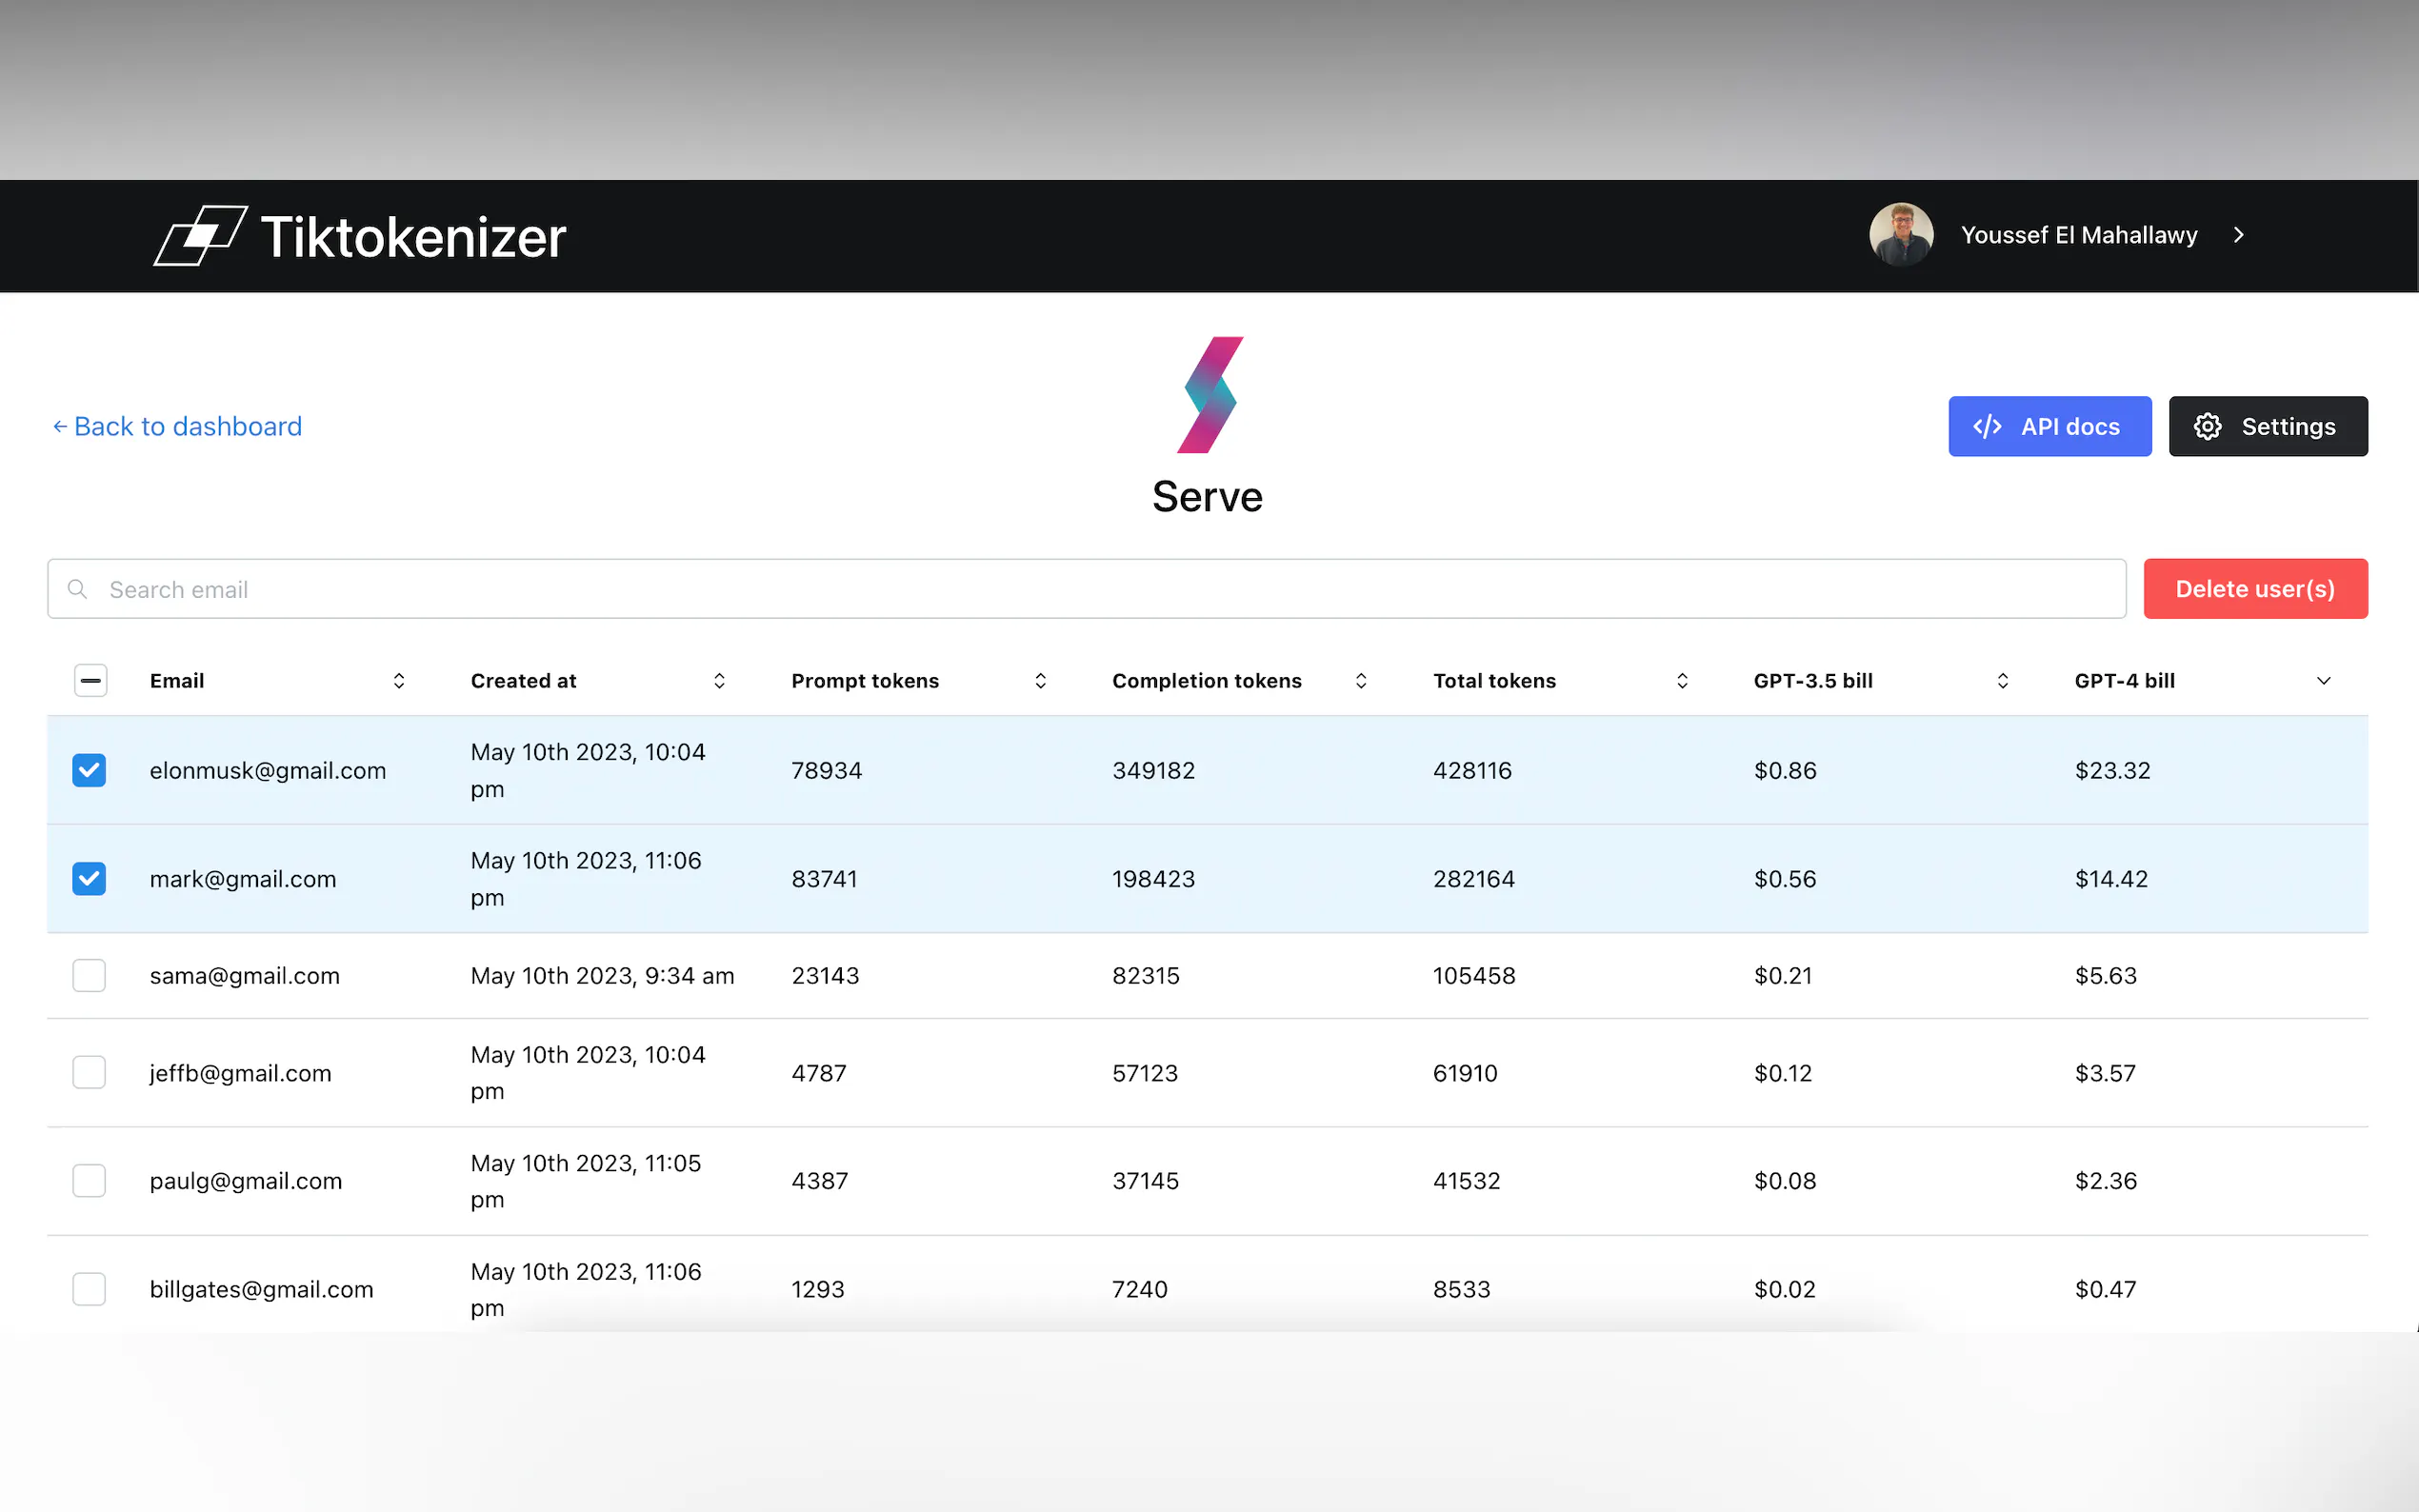Toggle the select-all header checkbox
Image resolution: width=2419 pixels, height=1512 pixels.
[x=90, y=681]
